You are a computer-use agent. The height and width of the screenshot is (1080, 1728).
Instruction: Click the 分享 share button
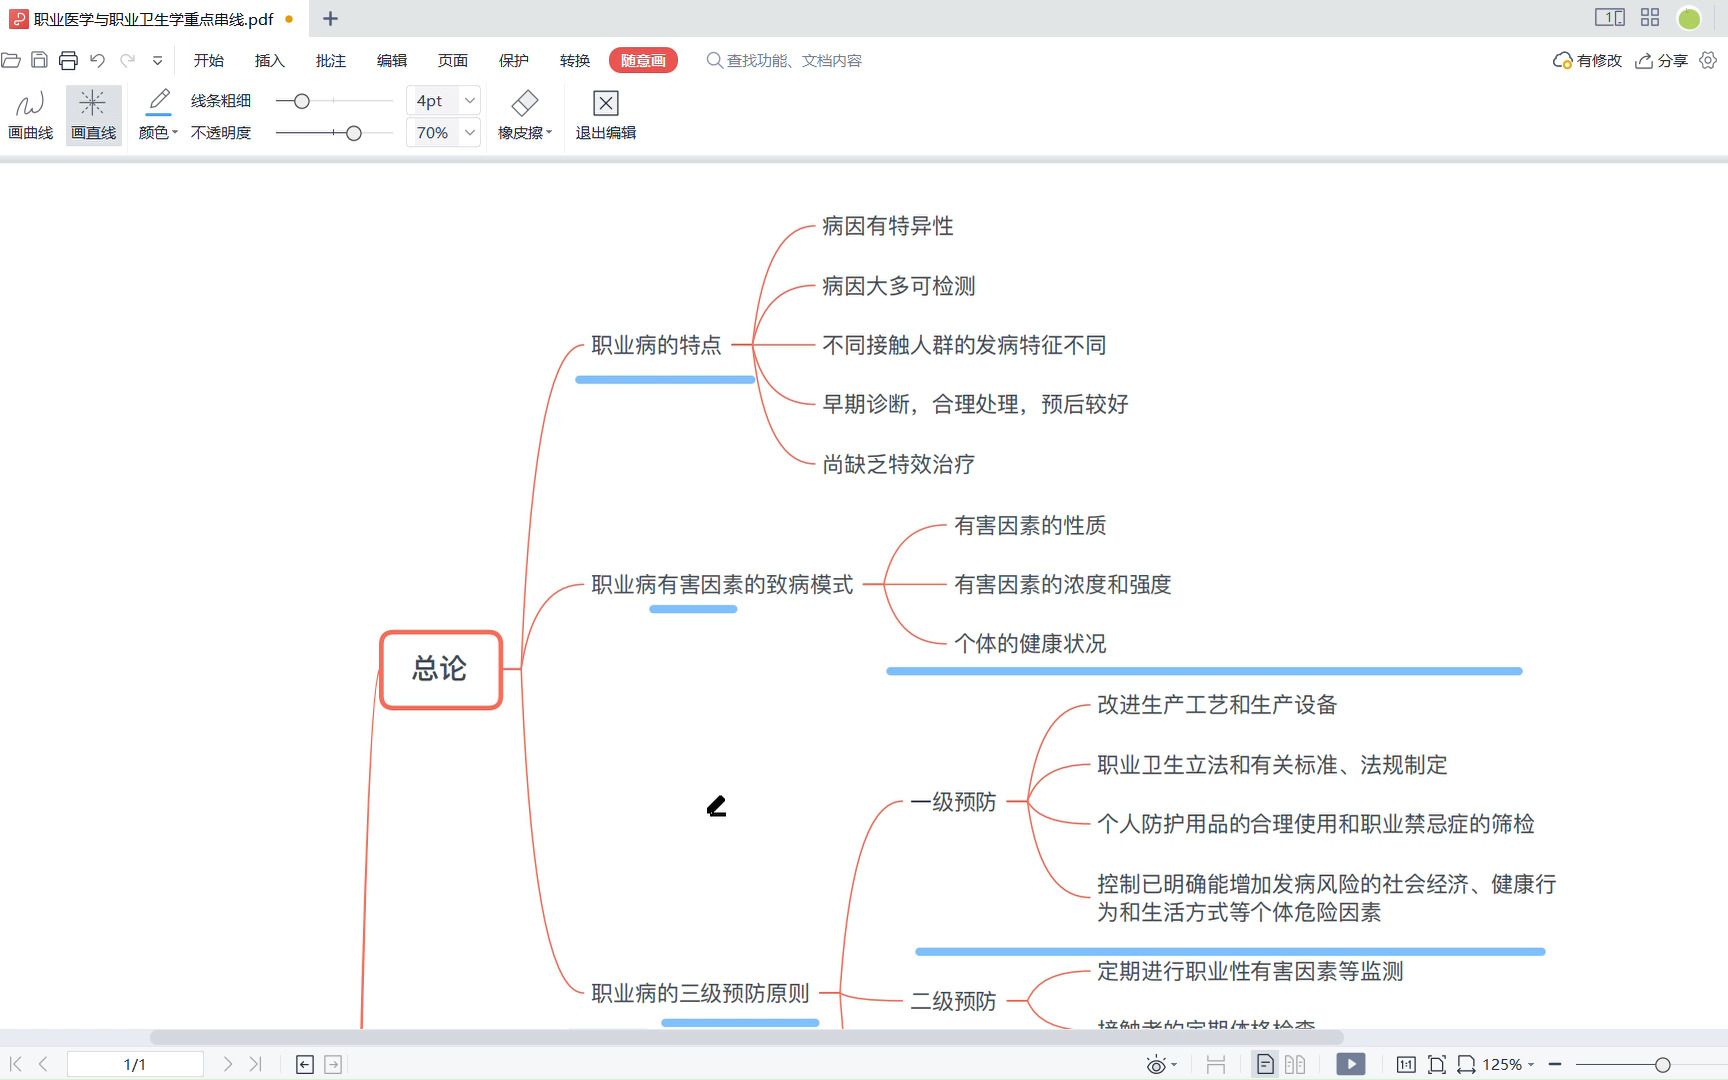(x=1661, y=61)
